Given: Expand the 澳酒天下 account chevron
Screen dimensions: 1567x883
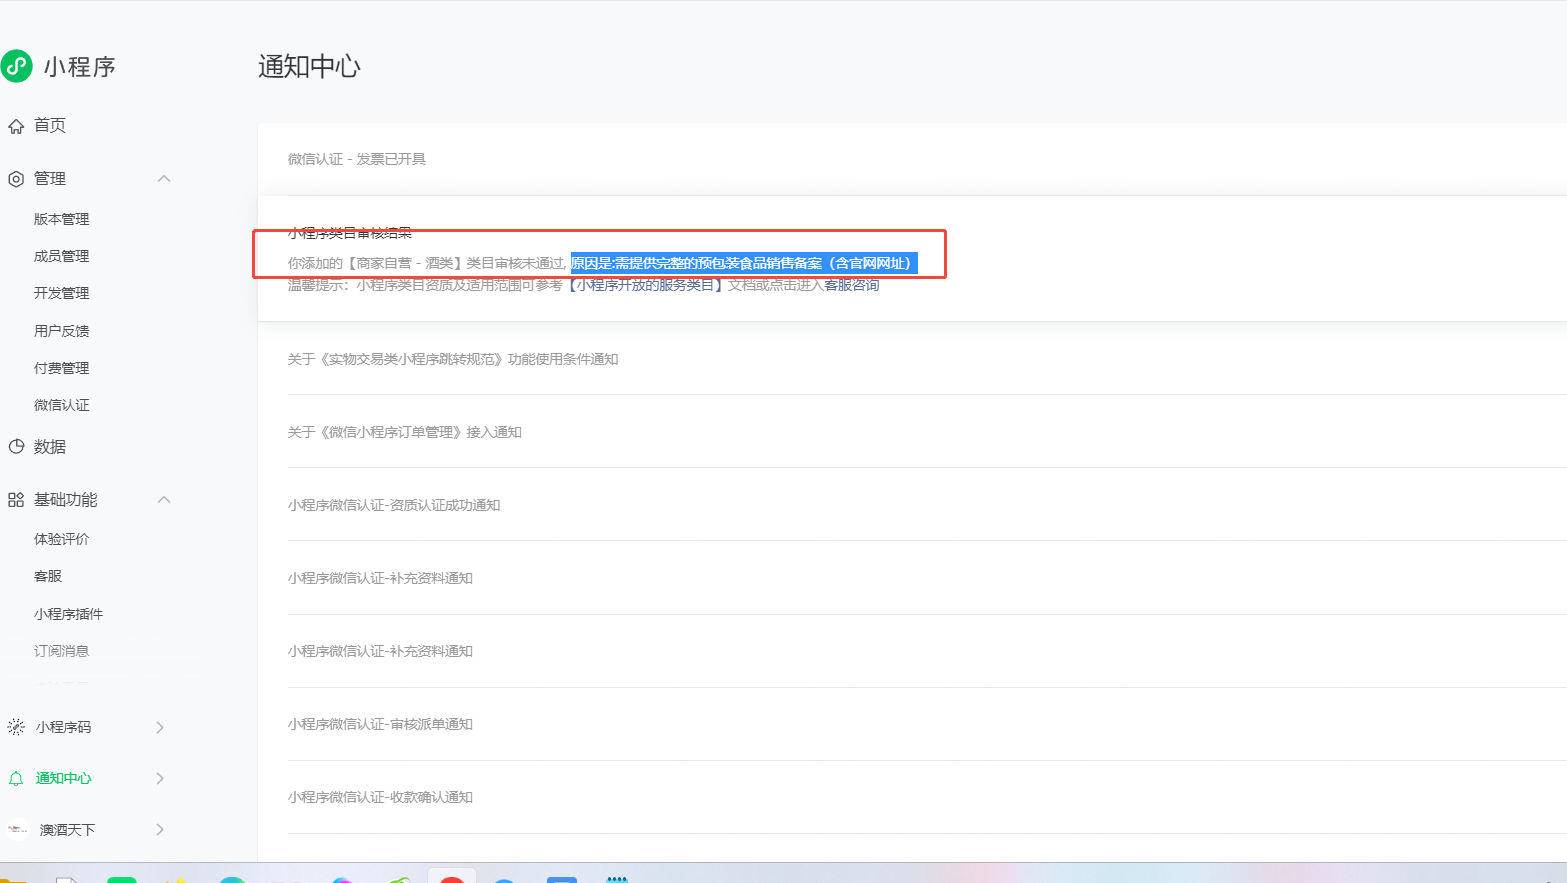Looking at the screenshot, I should point(160,829).
